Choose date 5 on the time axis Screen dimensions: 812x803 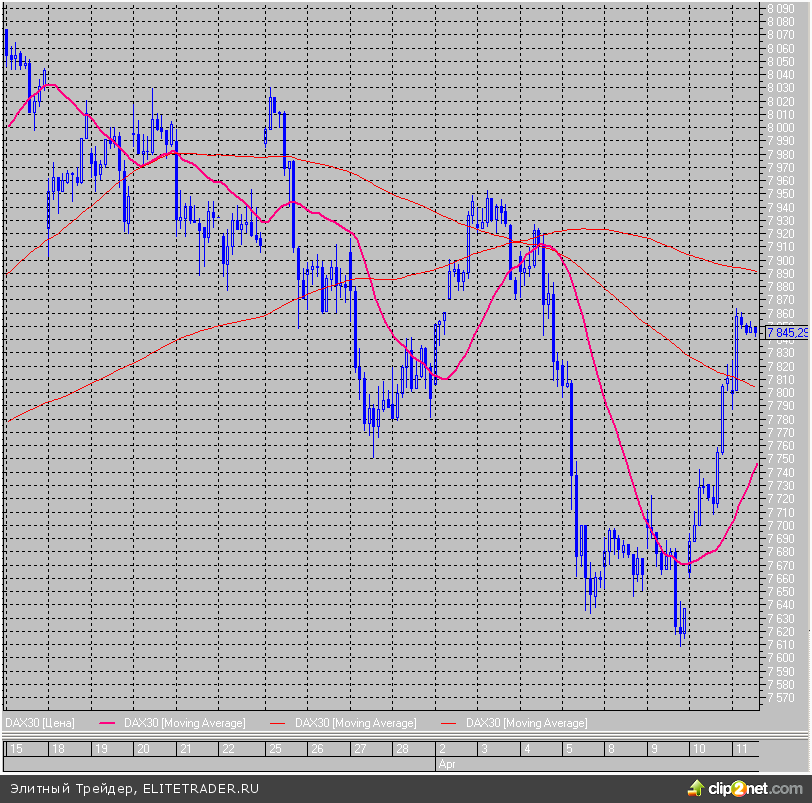569,748
